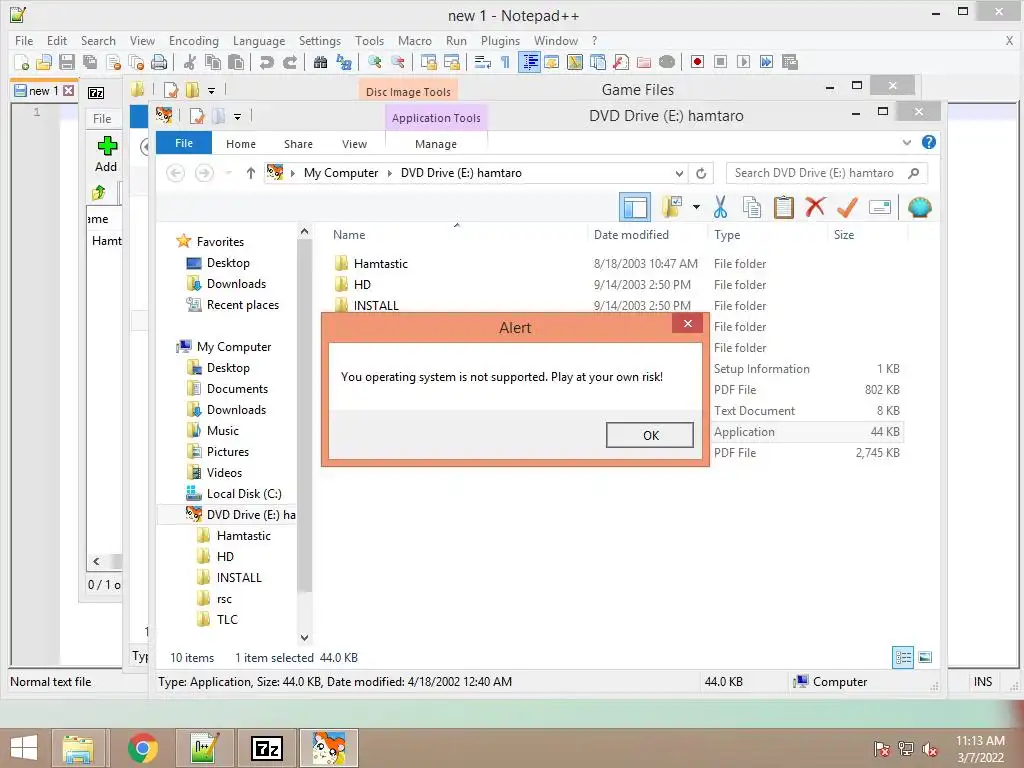This screenshot has width=1024, height=768.
Task: Toggle macro recording with red dot icon
Action: tap(697, 62)
